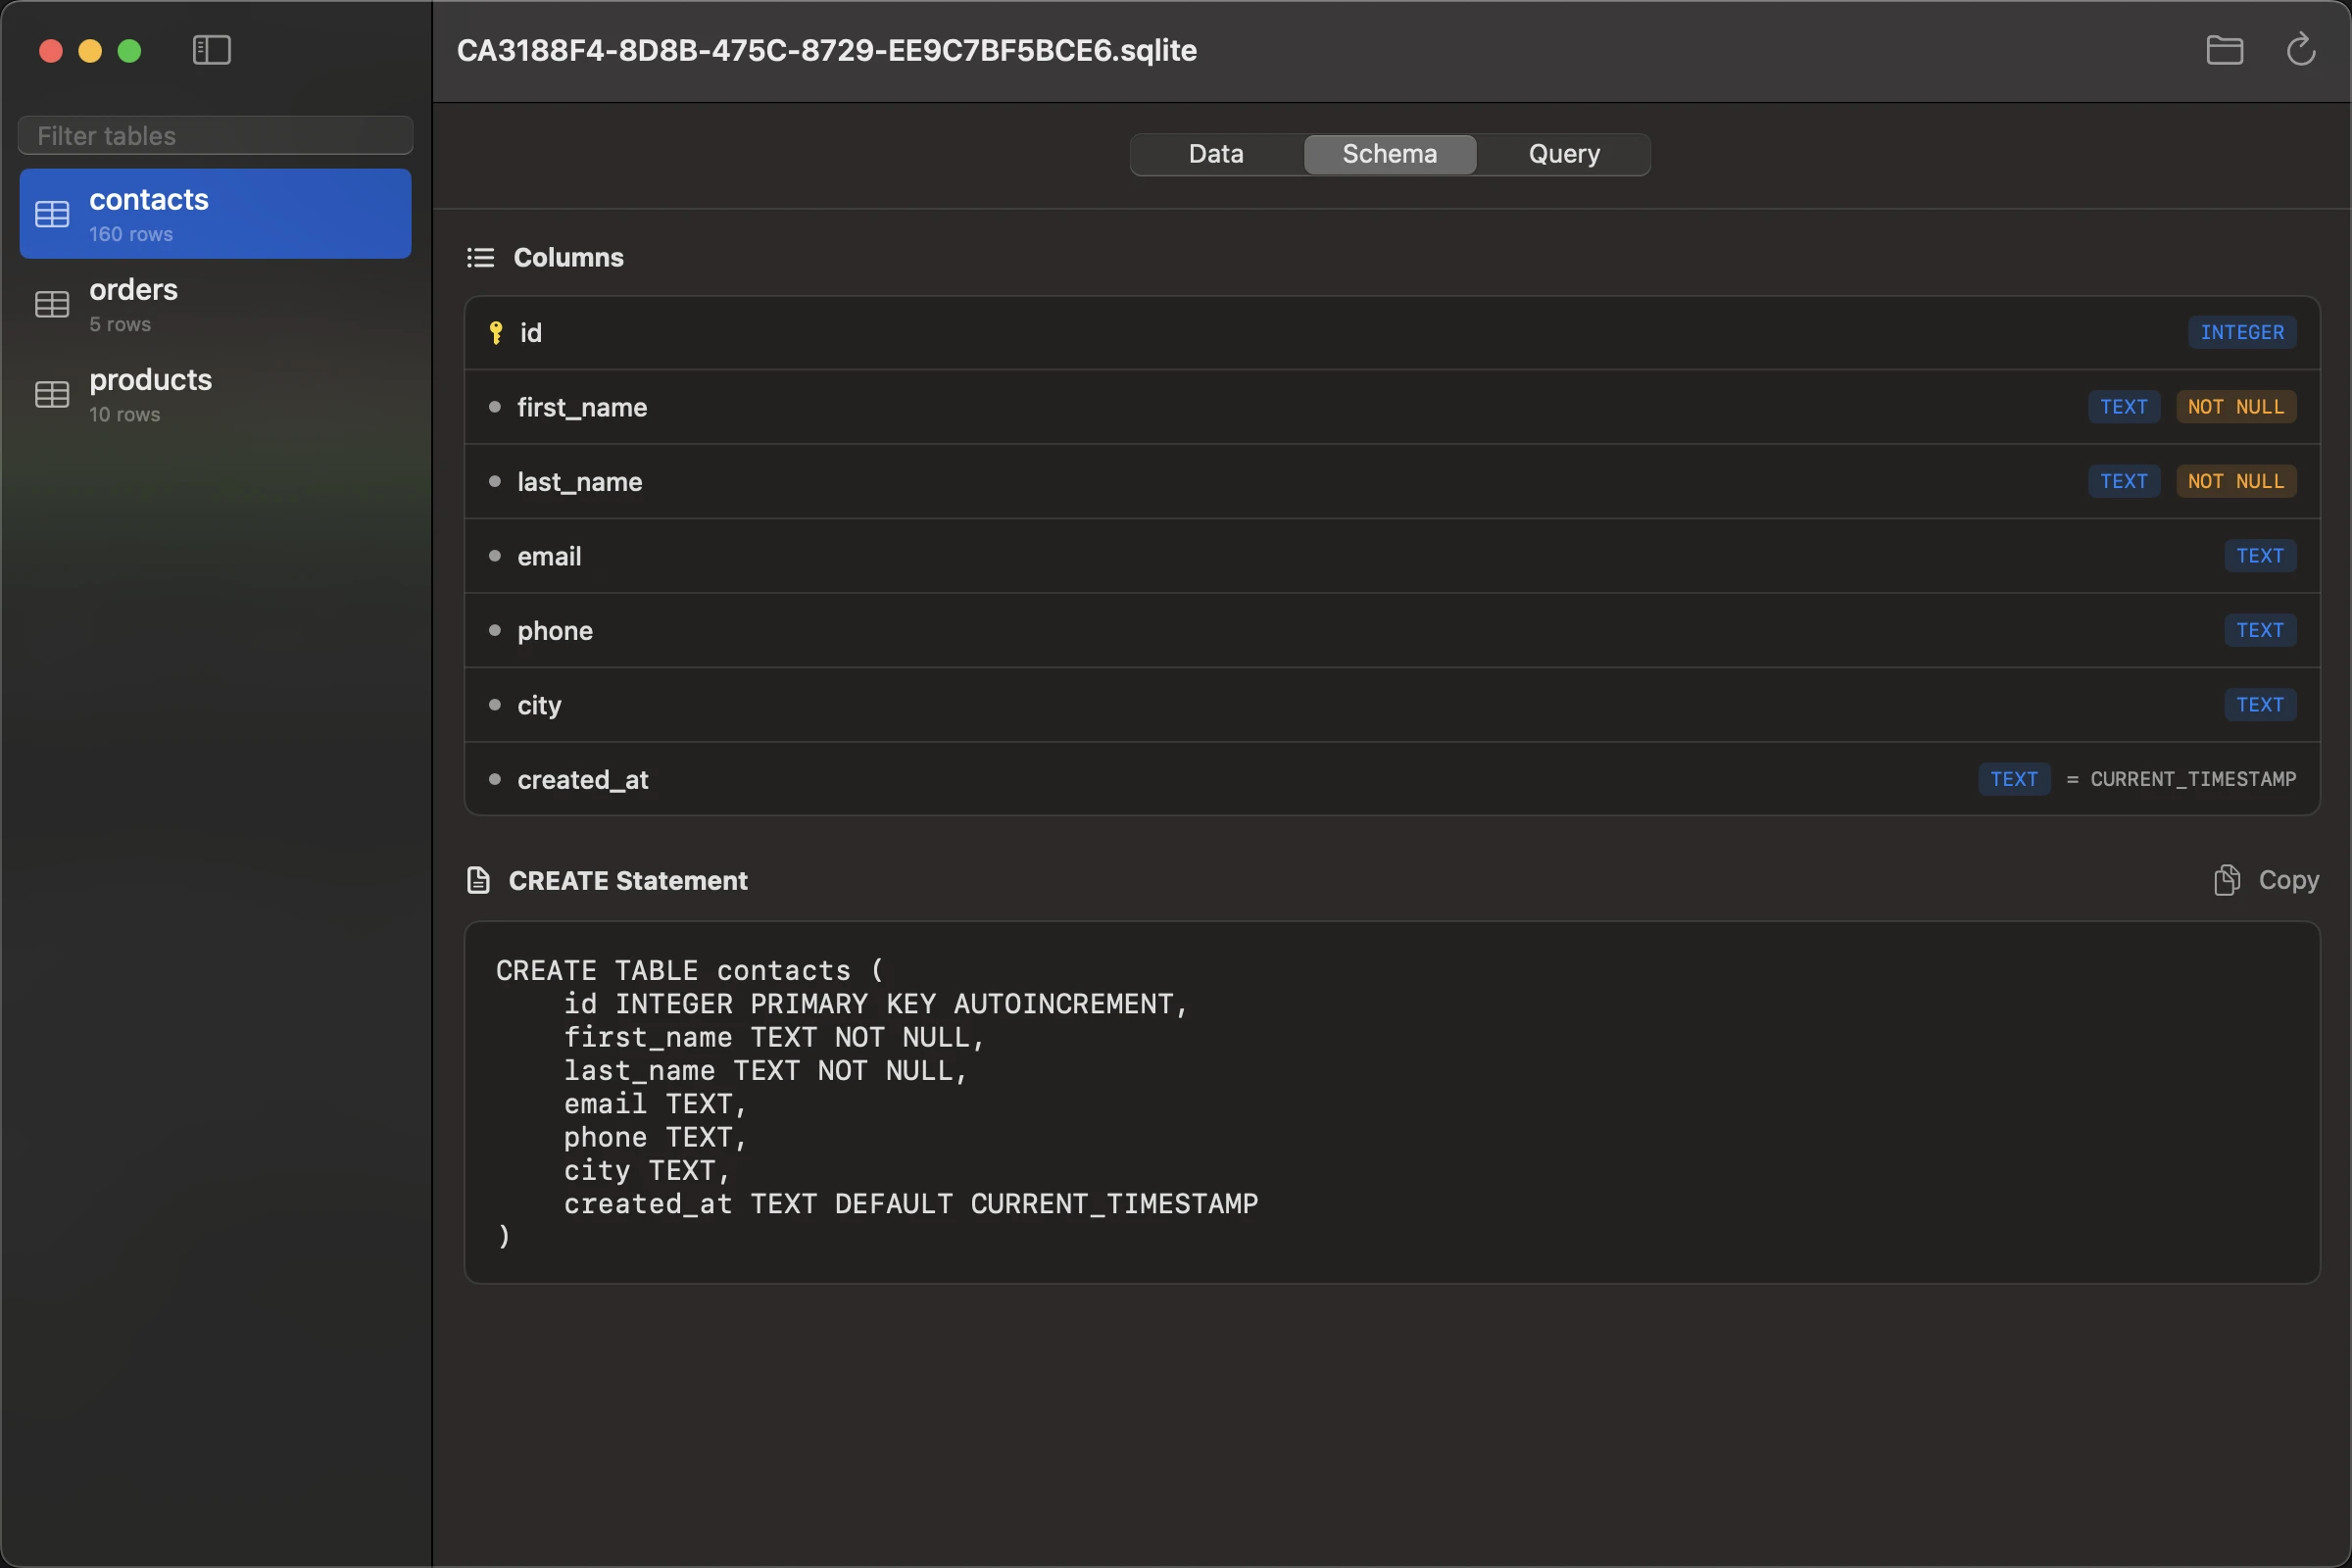Click the primary key icon next to id

point(495,332)
